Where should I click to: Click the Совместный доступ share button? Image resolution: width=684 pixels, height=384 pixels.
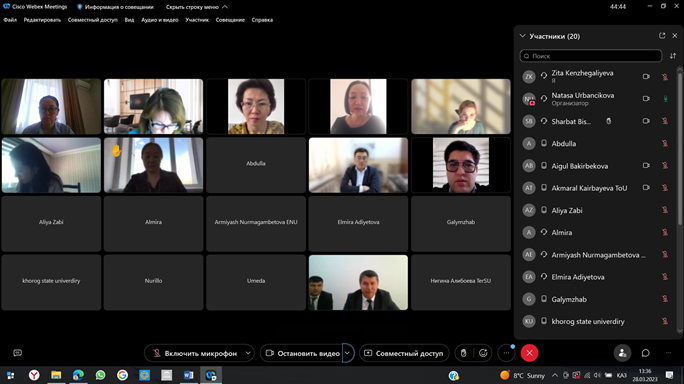[x=404, y=353]
